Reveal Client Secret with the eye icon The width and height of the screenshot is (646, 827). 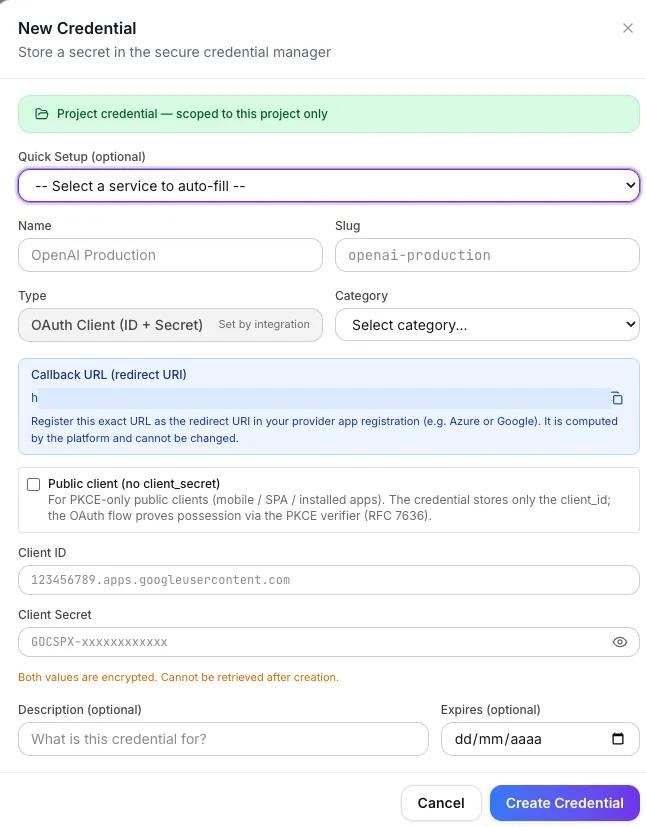[620, 642]
